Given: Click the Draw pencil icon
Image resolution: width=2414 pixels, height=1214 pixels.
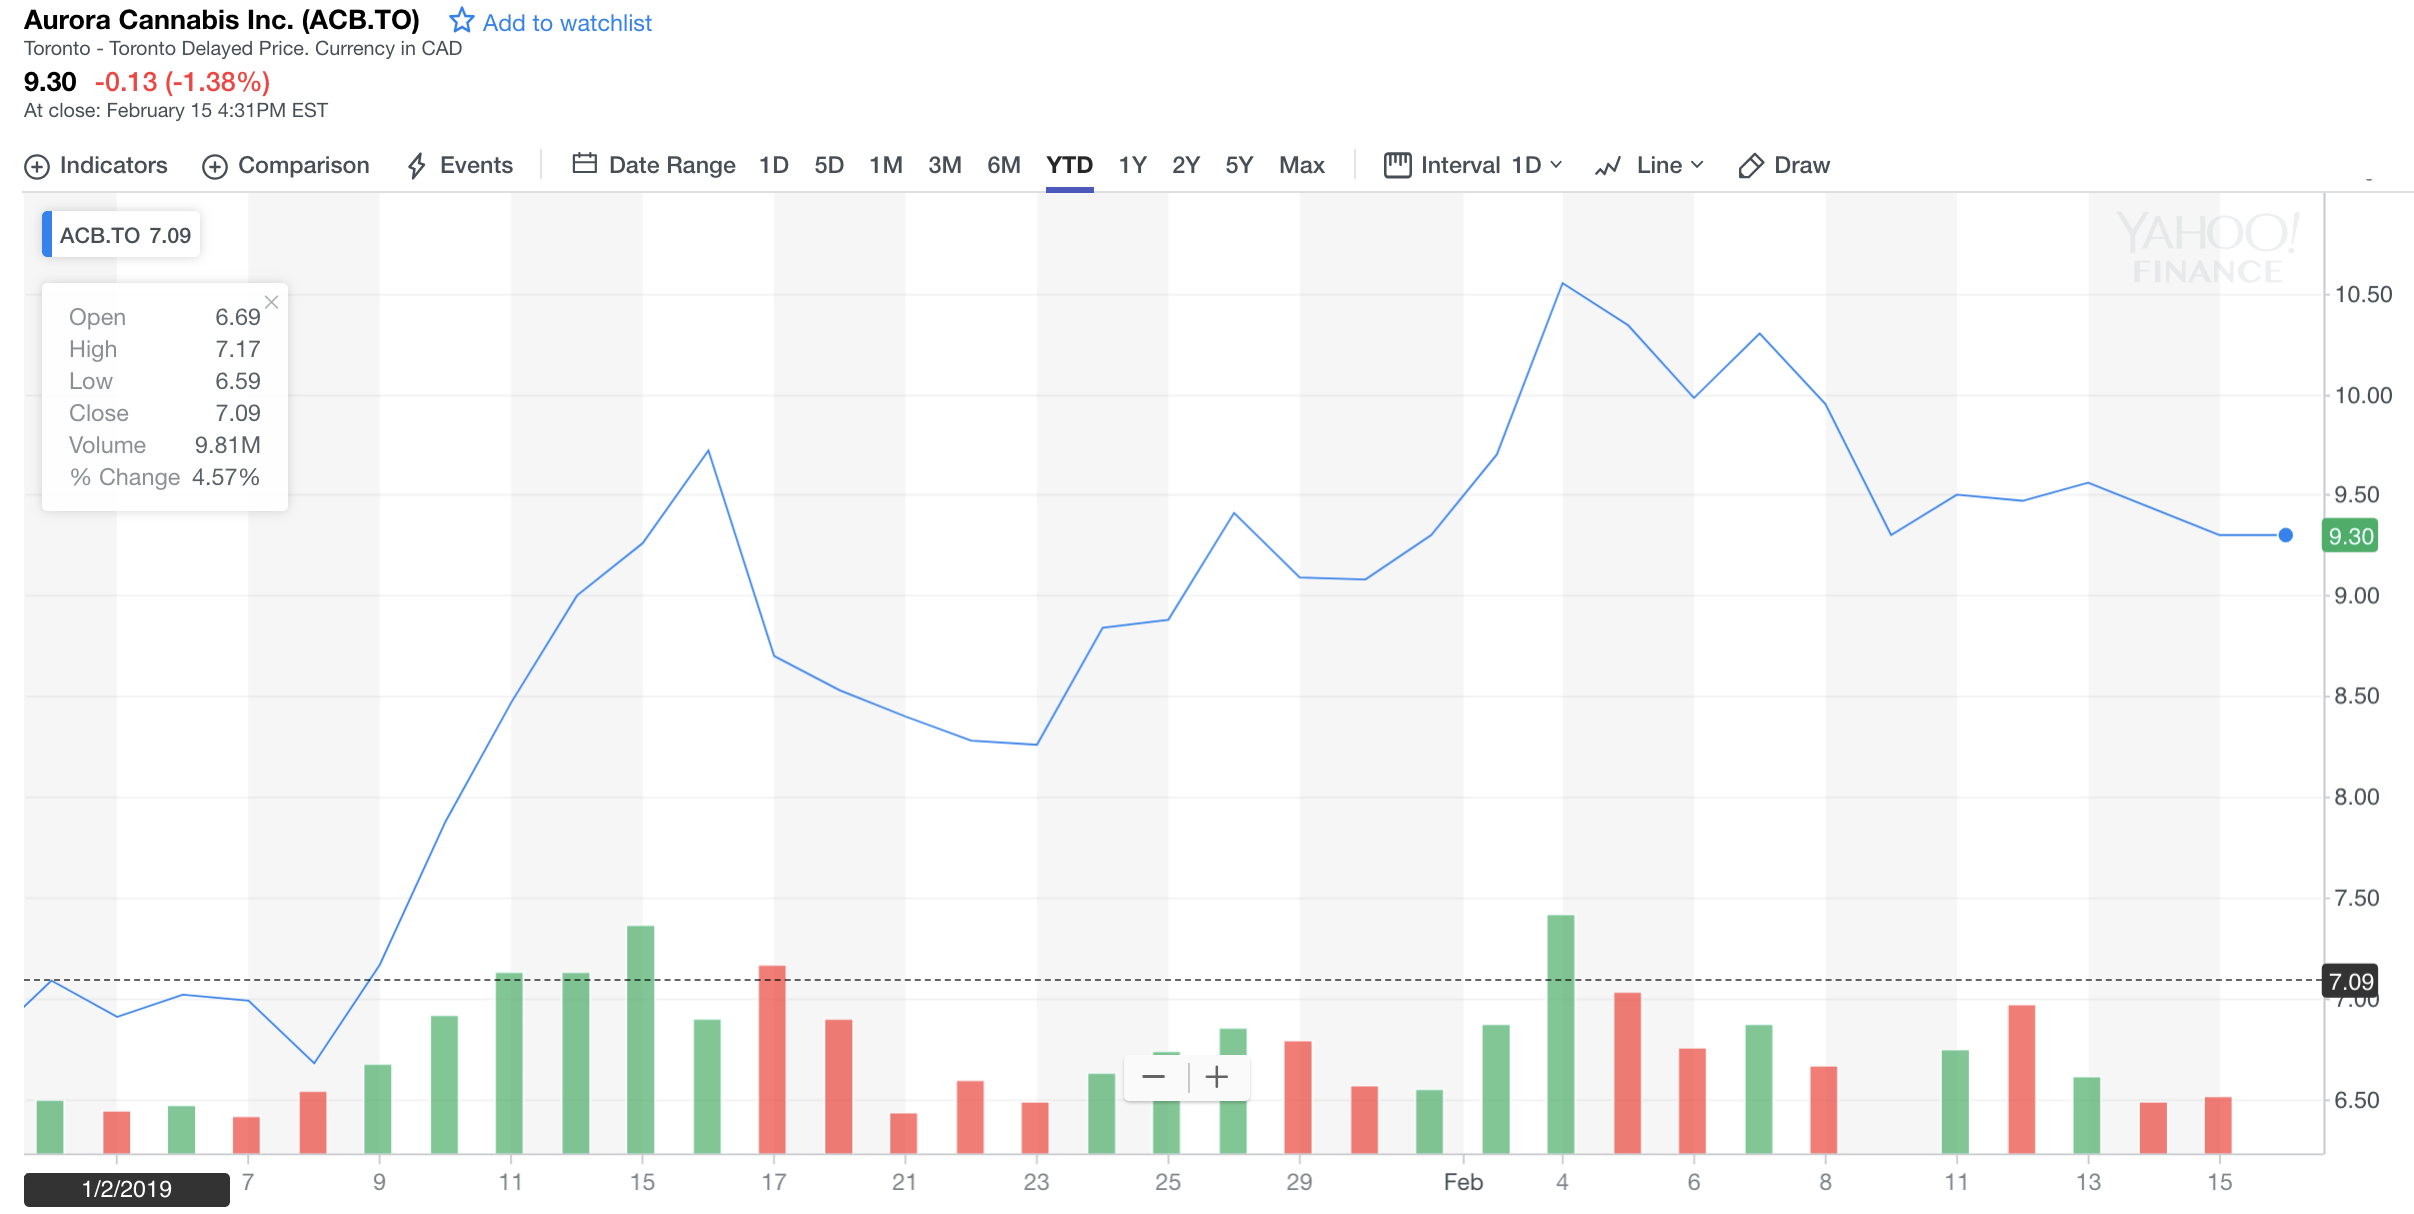Looking at the screenshot, I should (x=1750, y=166).
